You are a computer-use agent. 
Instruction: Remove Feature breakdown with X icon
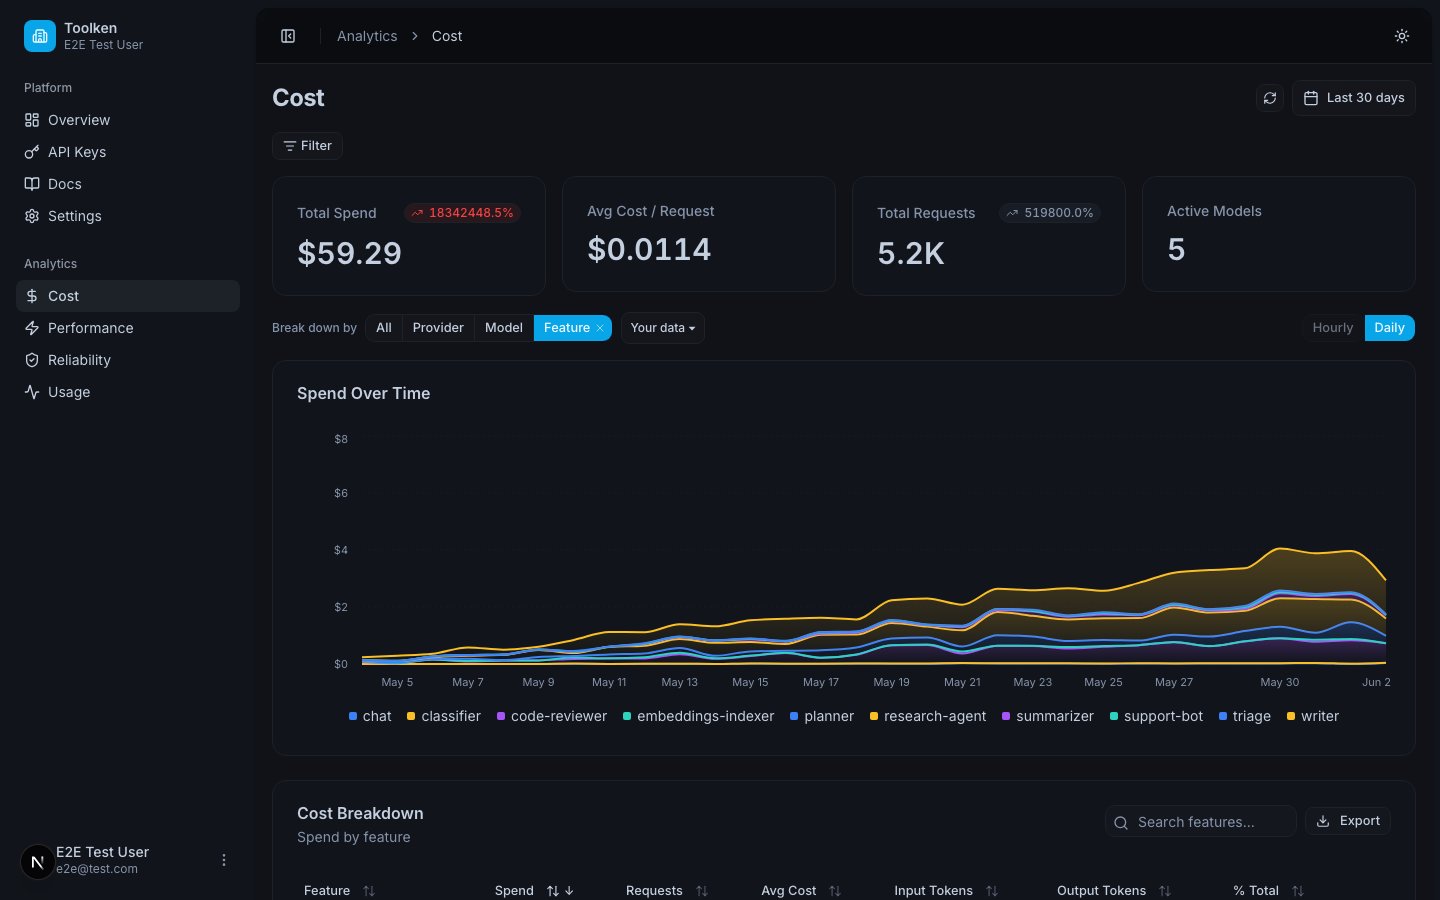coord(600,328)
